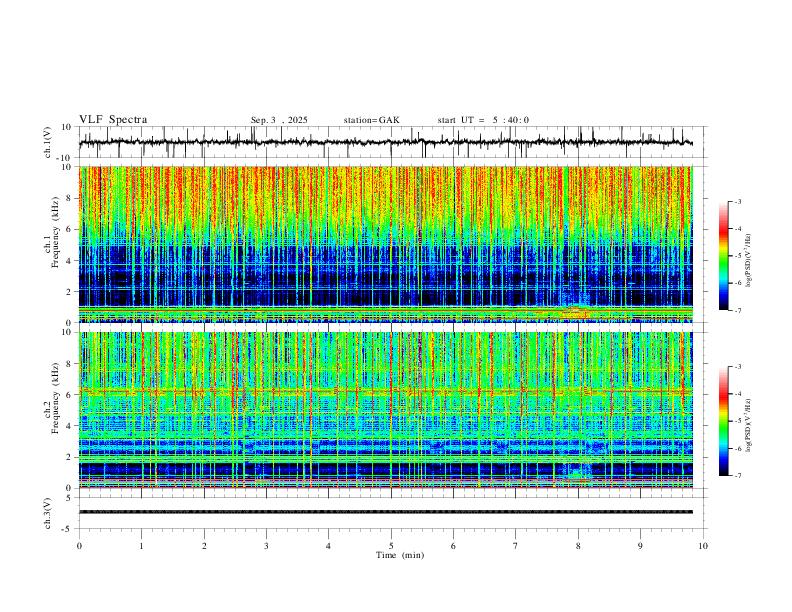Click the "5" tick on ch.3(V) axis
The height and width of the screenshot is (612, 792).
click(x=70, y=498)
